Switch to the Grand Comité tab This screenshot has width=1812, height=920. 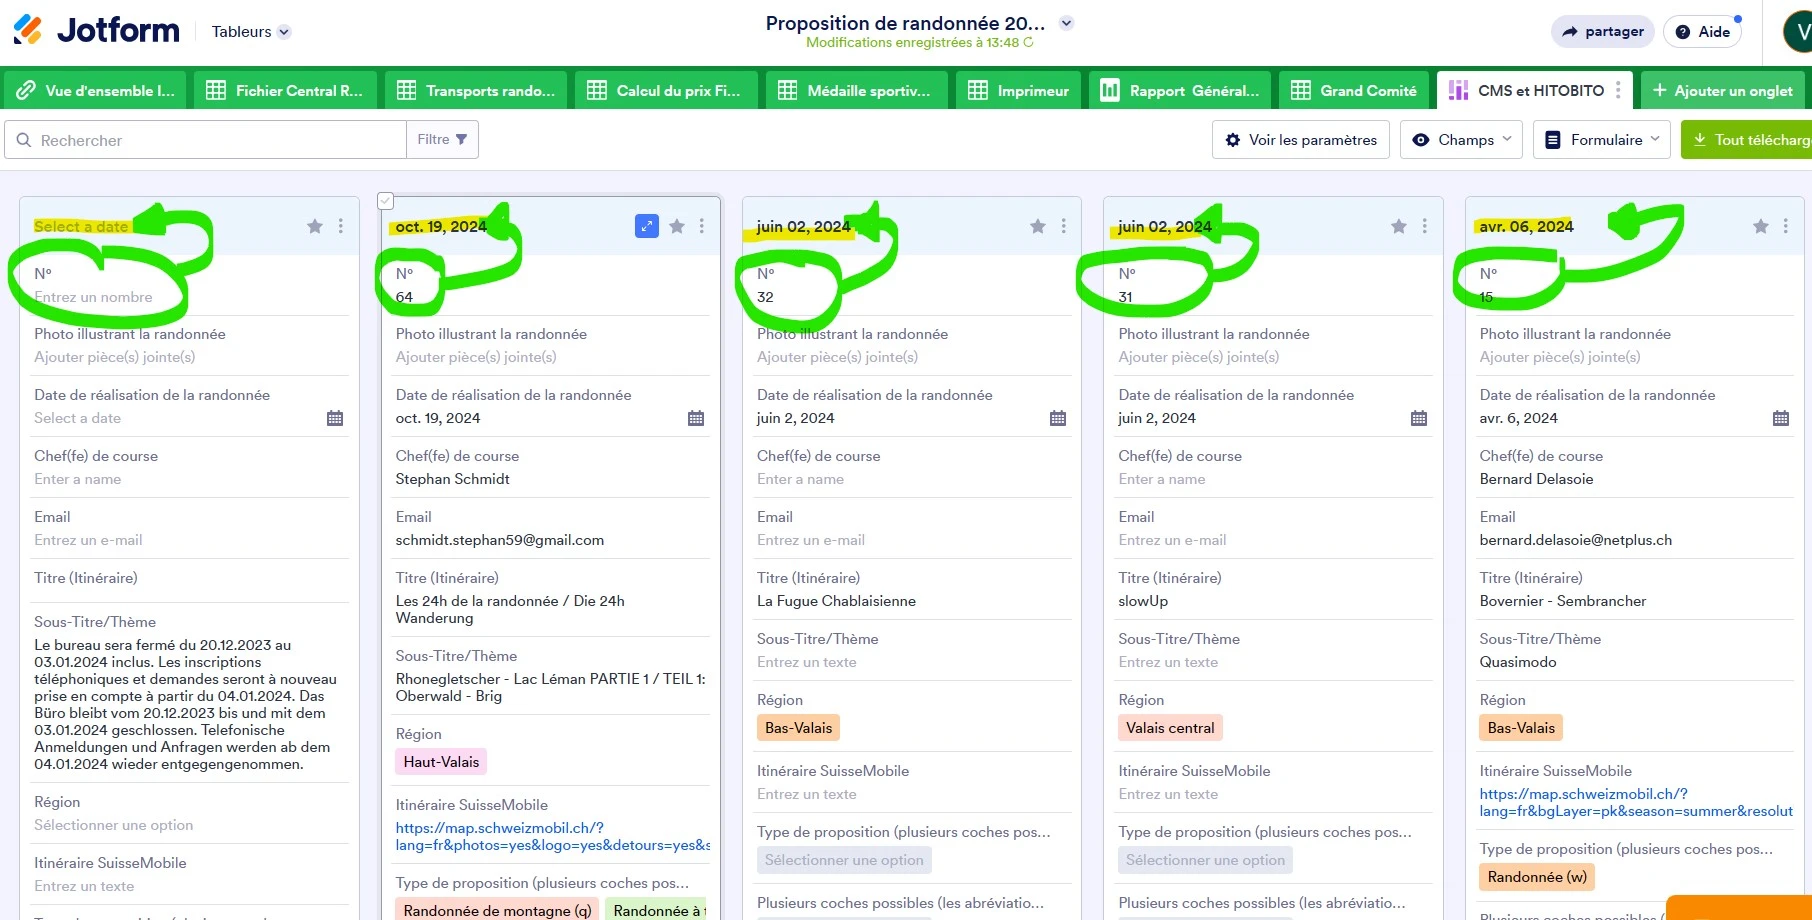click(1354, 90)
